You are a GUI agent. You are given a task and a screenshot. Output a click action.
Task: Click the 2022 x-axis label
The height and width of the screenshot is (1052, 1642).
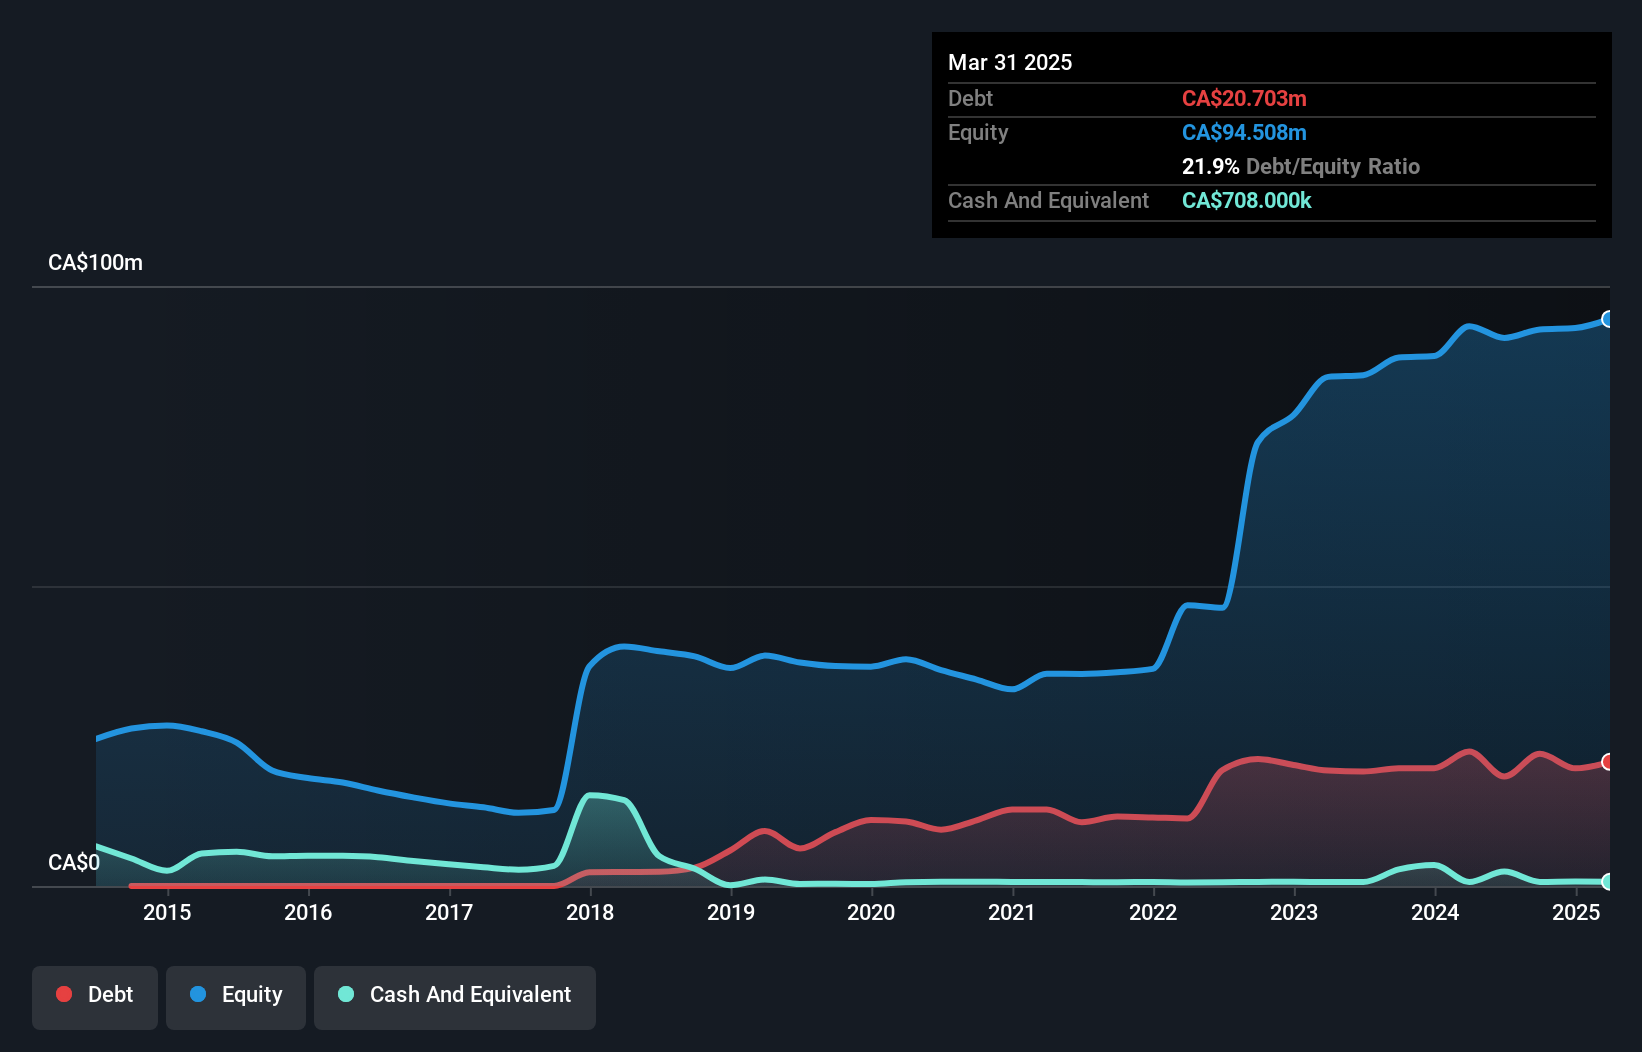coord(1153,912)
